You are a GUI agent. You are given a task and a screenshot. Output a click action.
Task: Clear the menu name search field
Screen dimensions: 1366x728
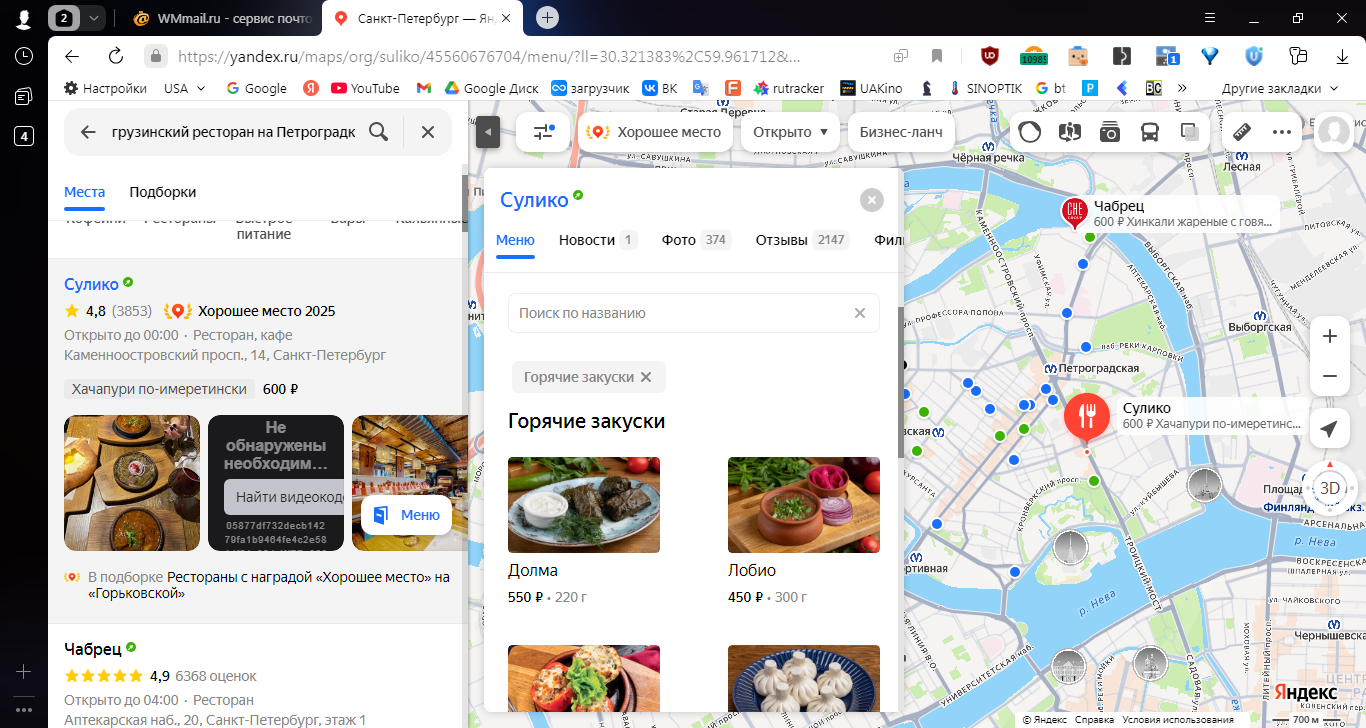coord(860,313)
